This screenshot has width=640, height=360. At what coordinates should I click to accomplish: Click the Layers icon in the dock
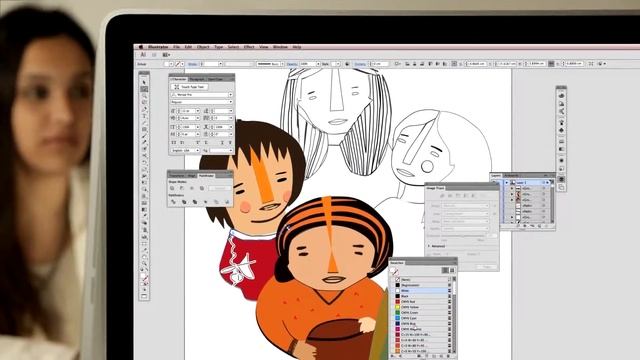pos(562,179)
